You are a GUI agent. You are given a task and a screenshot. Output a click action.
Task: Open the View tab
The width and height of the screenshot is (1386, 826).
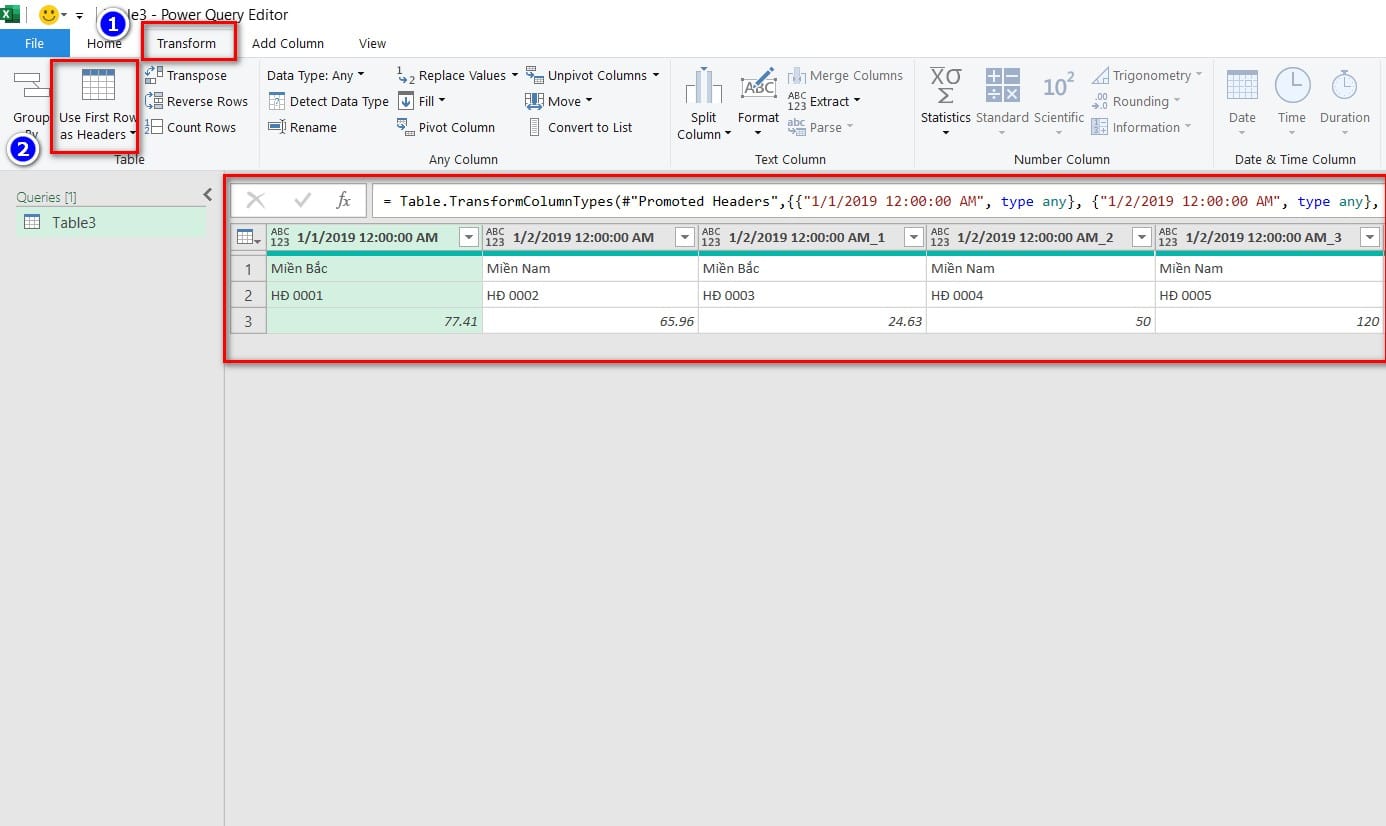(x=372, y=43)
